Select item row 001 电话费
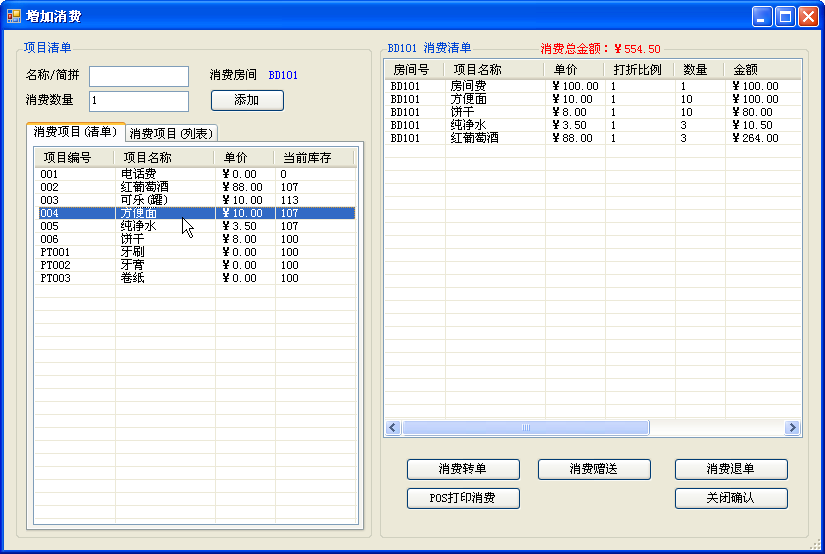 (195, 174)
